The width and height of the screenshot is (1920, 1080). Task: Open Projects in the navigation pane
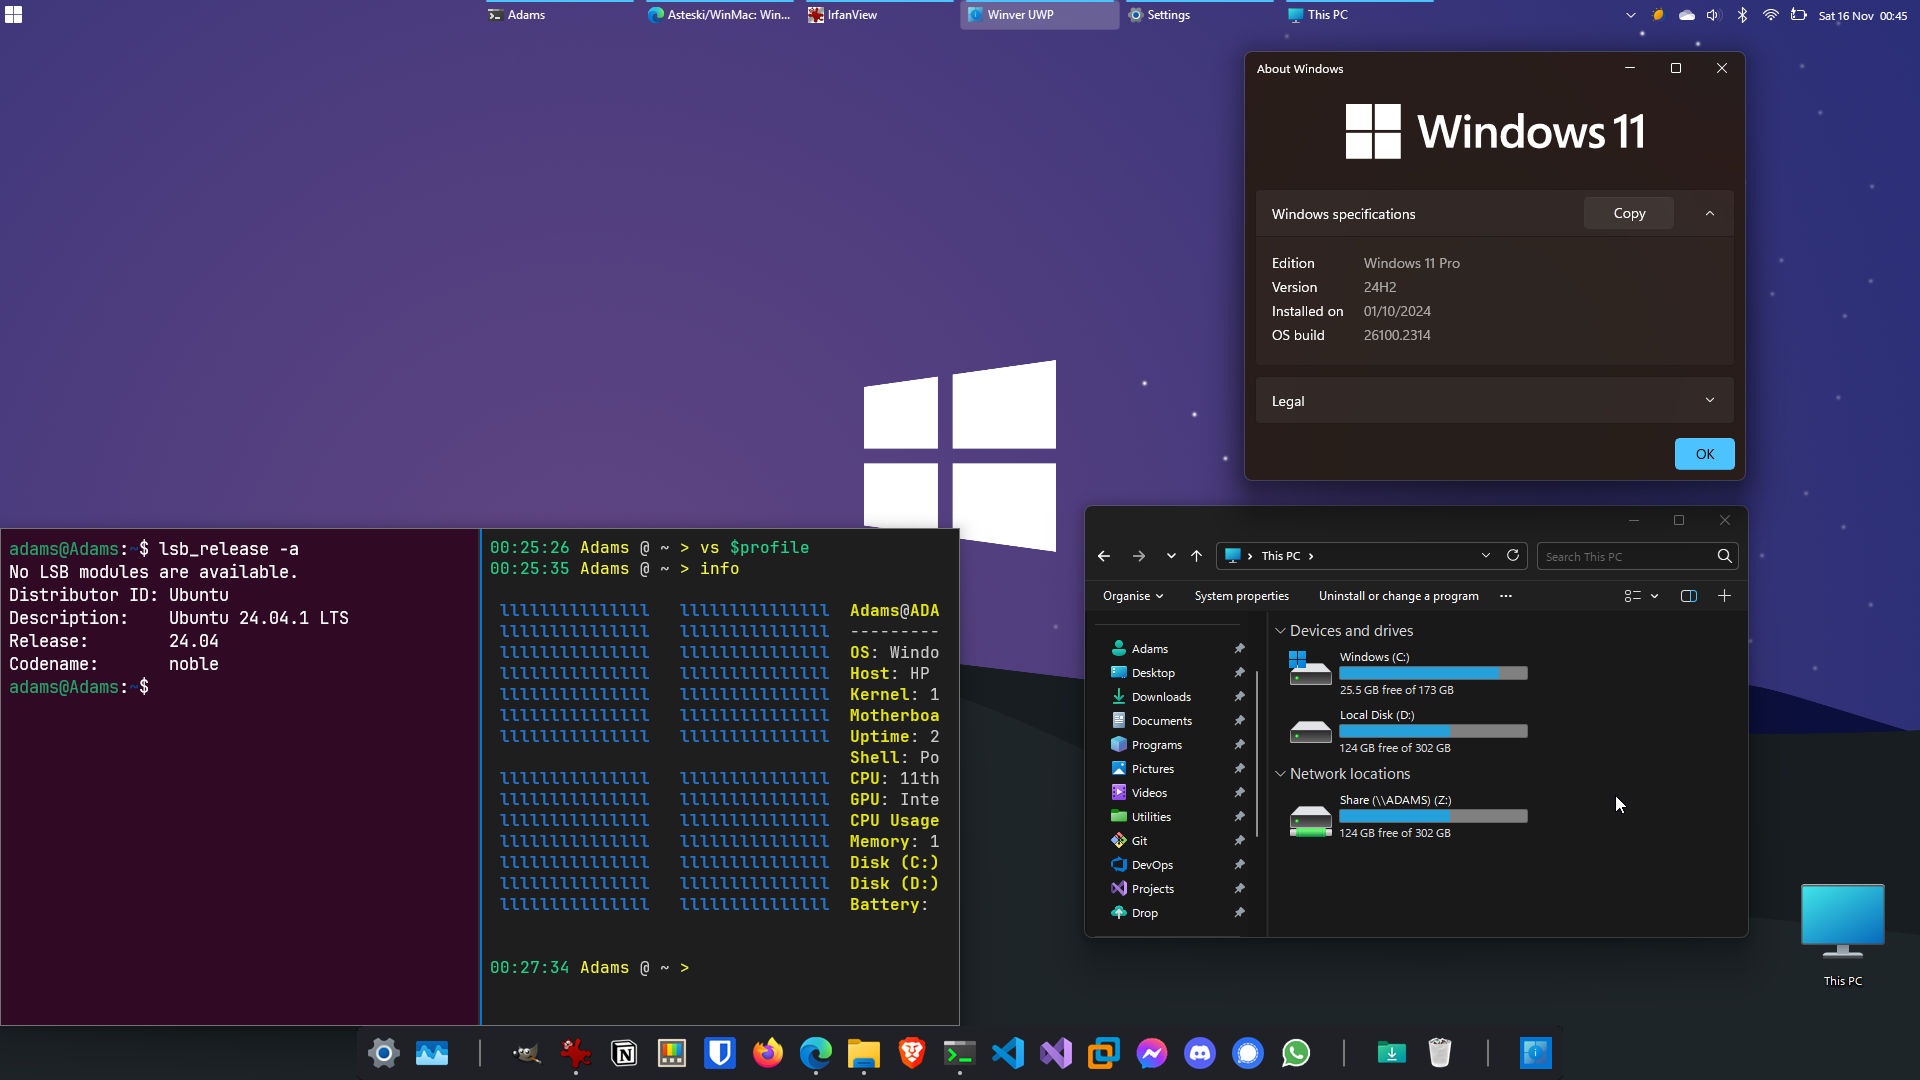pyautogui.click(x=1153, y=889)
